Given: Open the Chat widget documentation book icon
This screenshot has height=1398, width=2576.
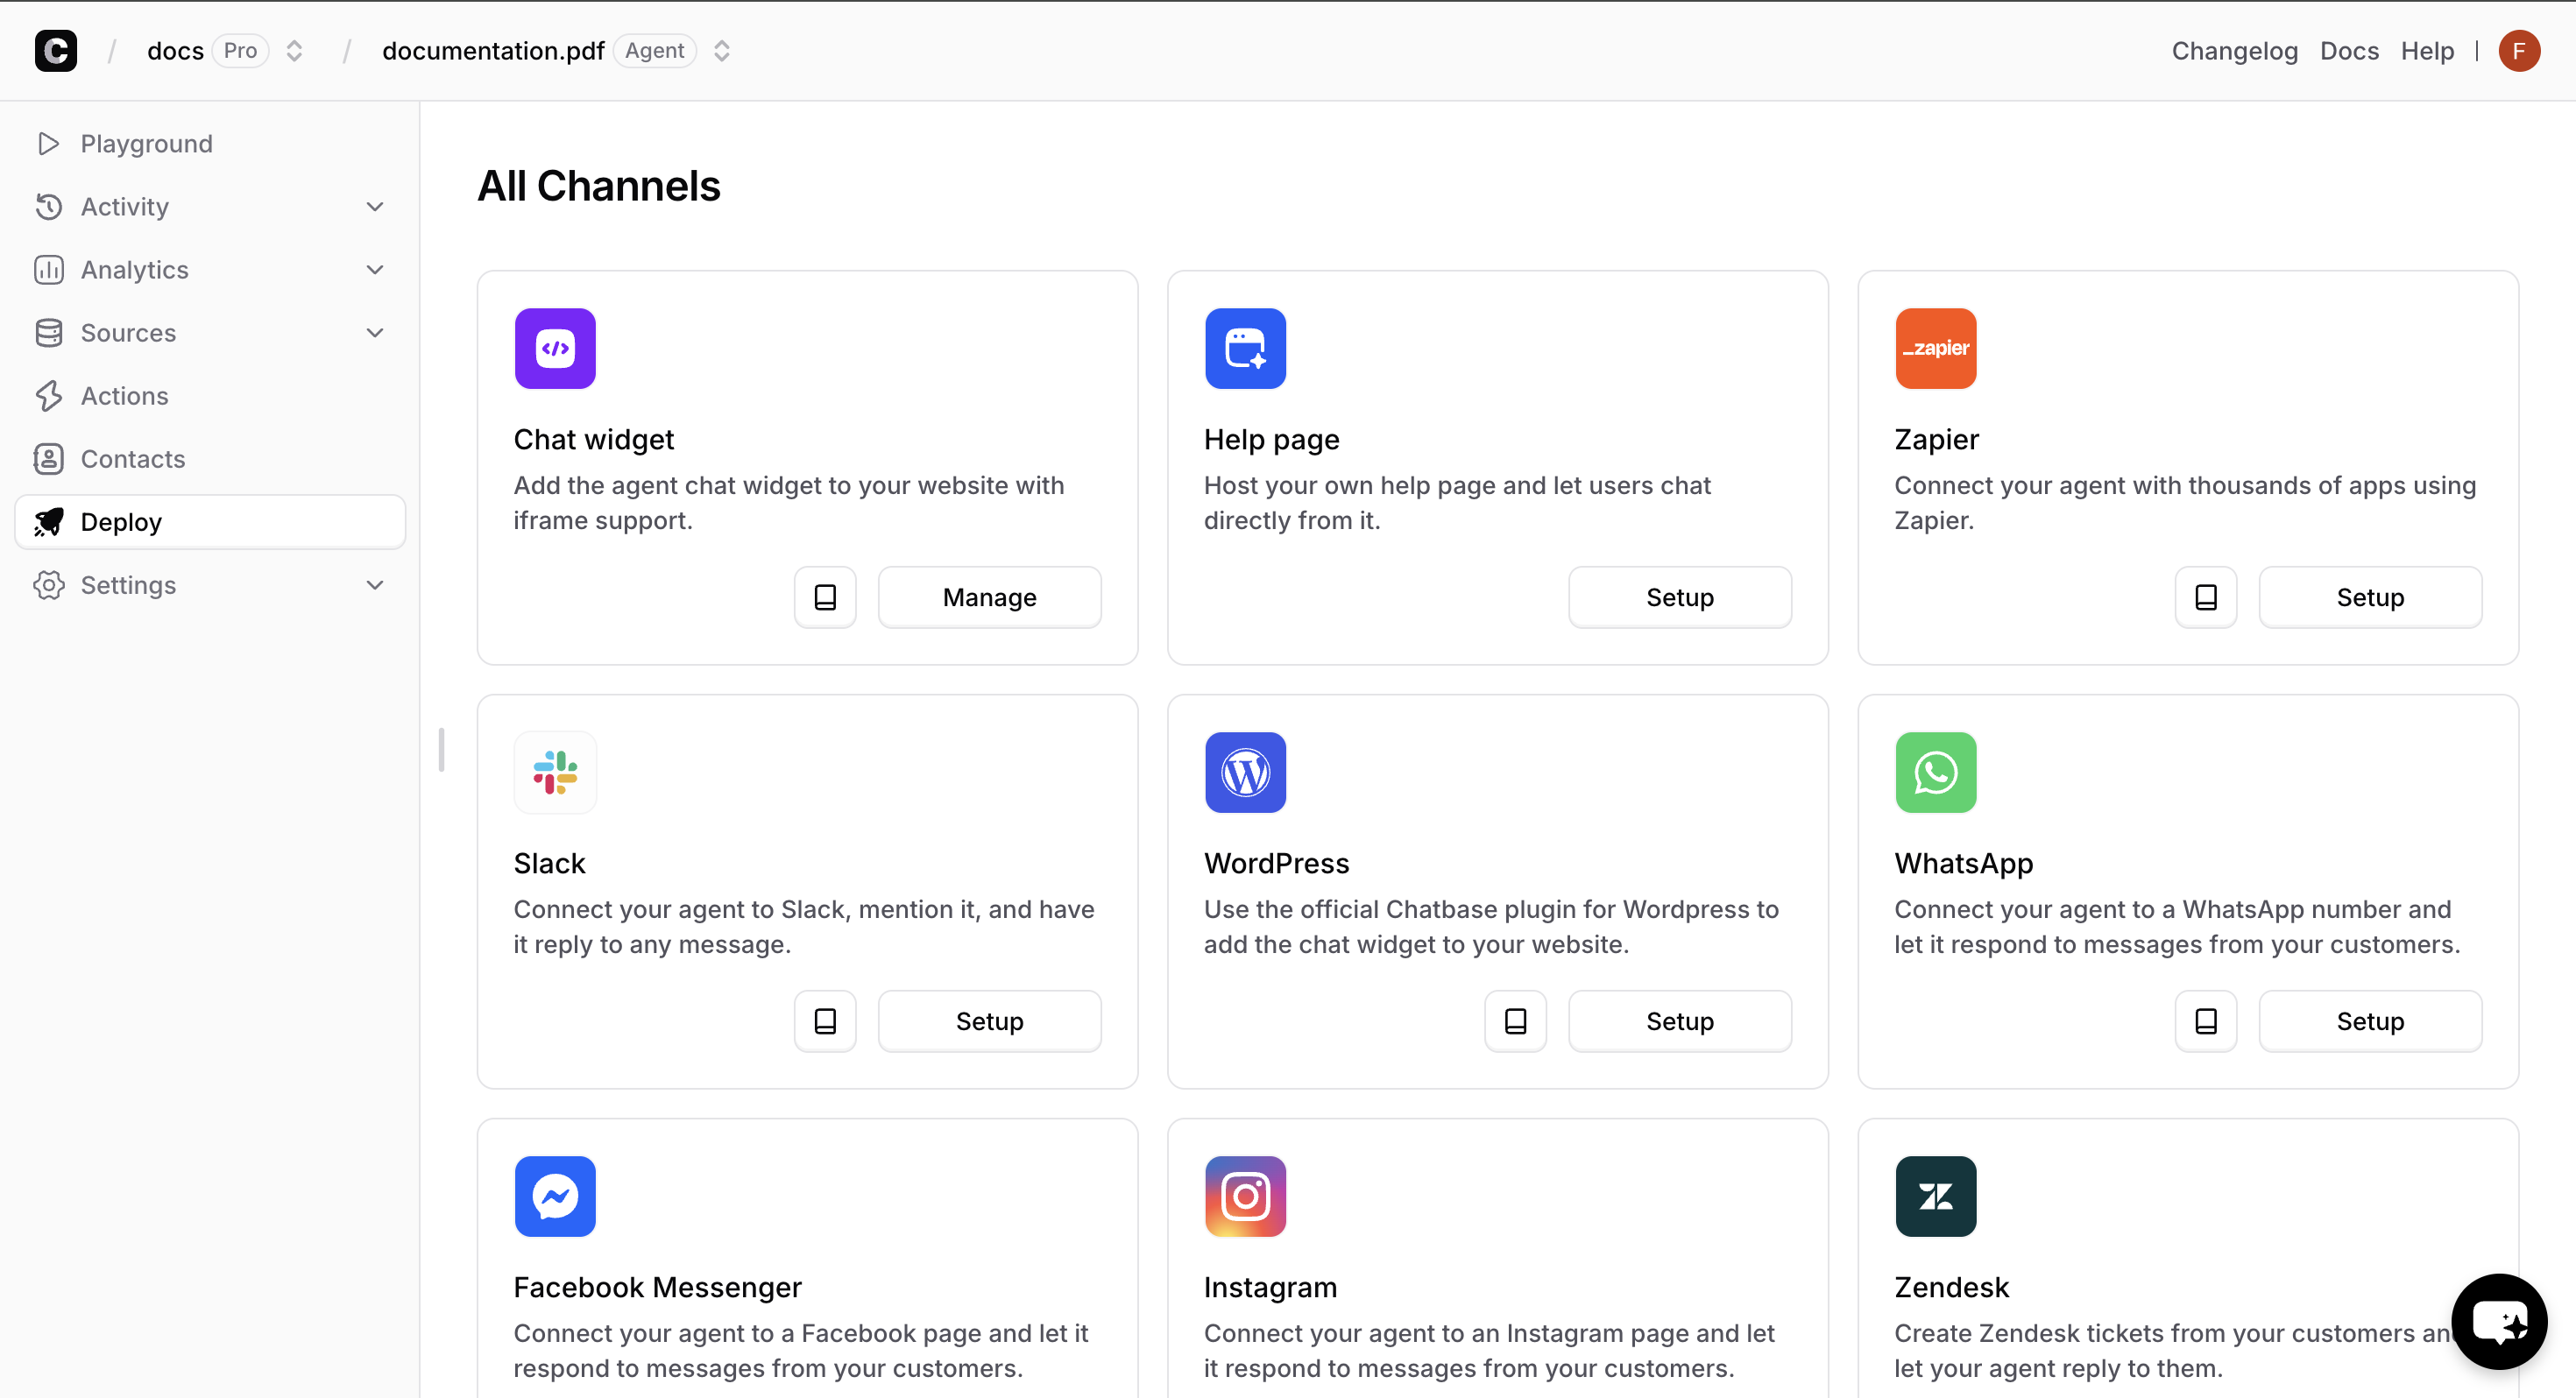Looking at the screenshot, I should pos(825,597).
